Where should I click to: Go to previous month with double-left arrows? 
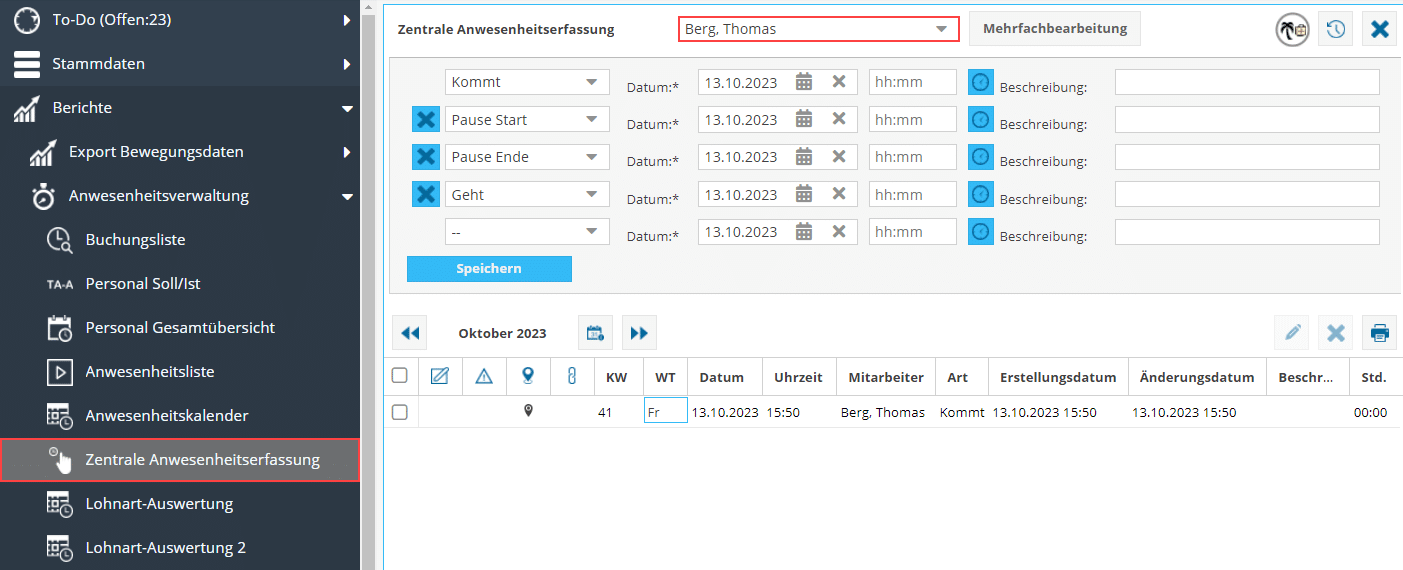click(410, 333)
